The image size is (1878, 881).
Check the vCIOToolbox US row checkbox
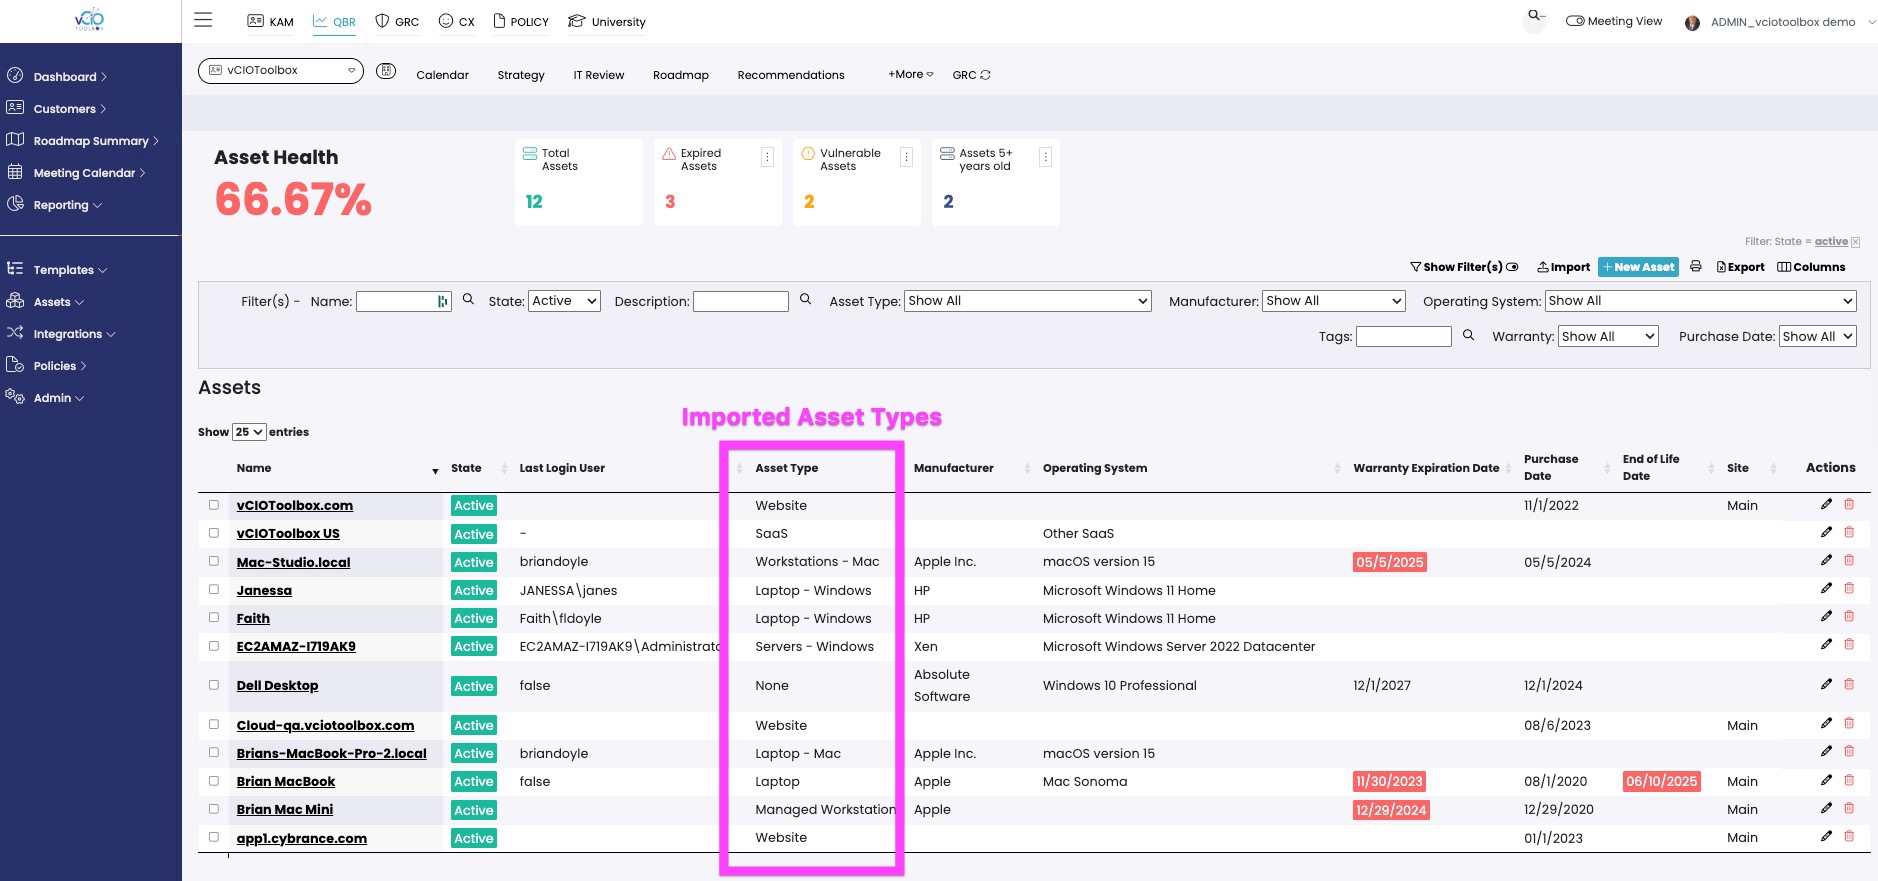pos(214,533)
